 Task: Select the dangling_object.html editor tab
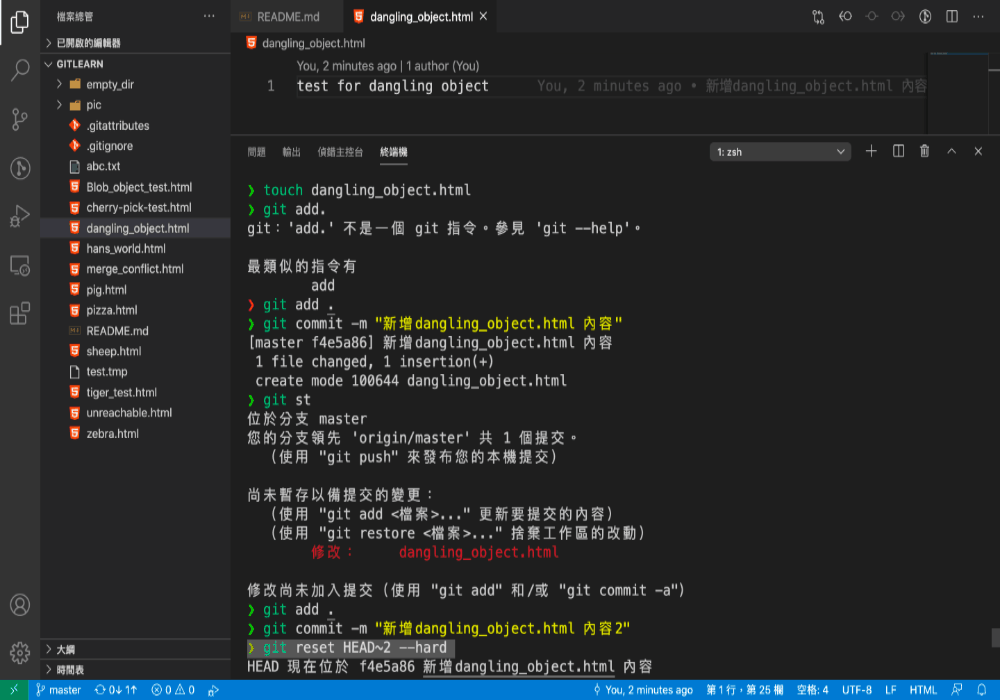(421, 17)
